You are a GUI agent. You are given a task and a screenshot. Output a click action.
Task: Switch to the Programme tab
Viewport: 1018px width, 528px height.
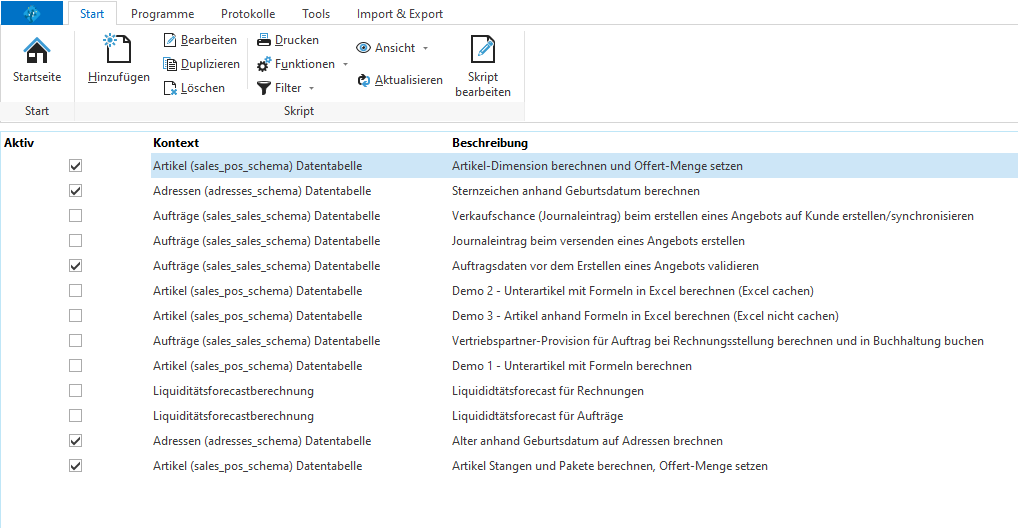162,14
